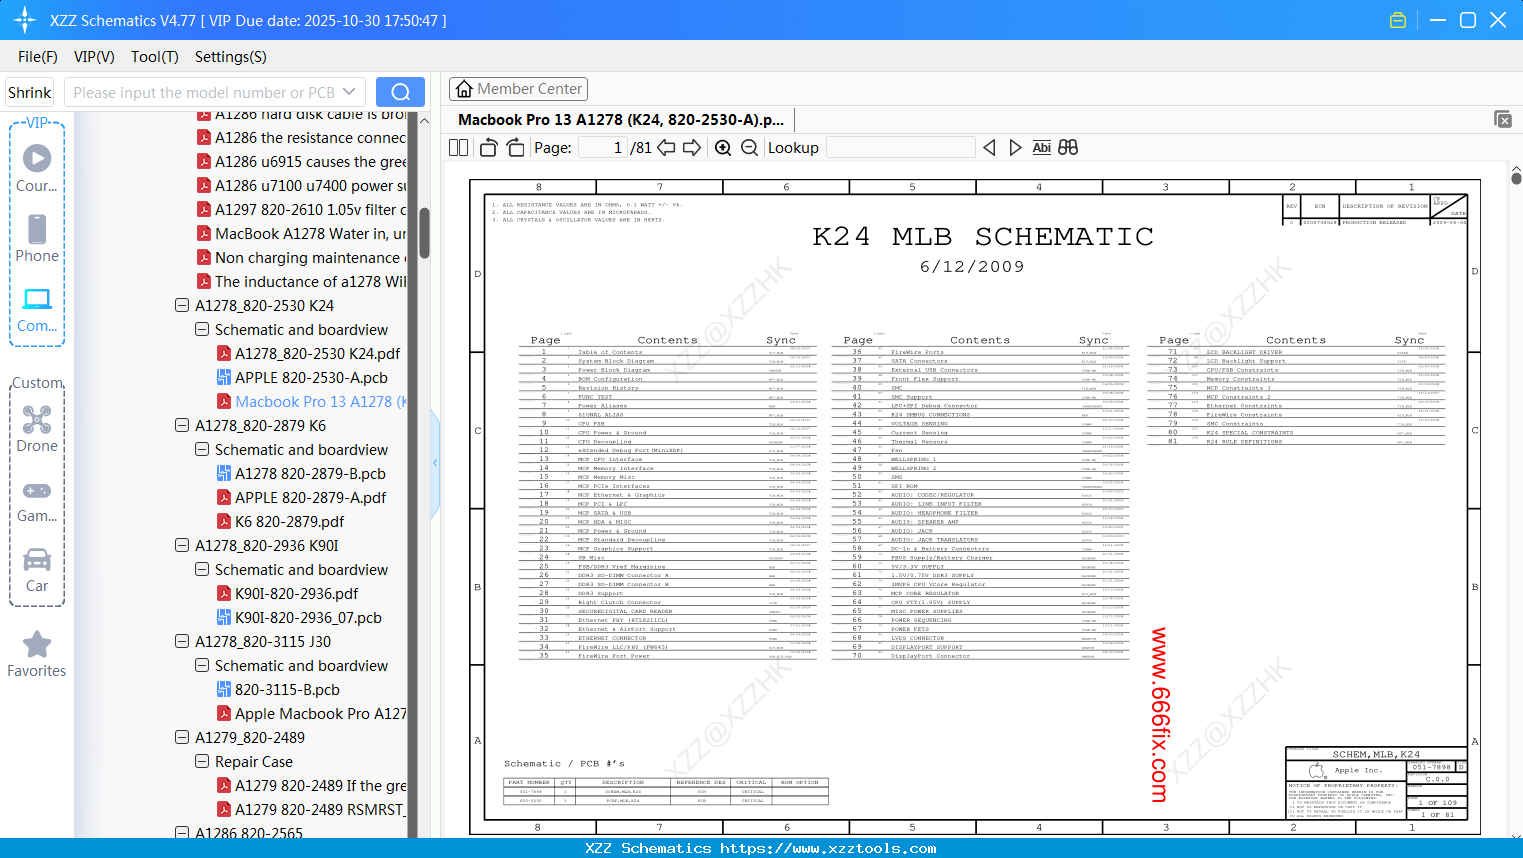Collapse the A1278_820-3115 J30 tree node
Screen dimensions: 1523x858
point(182,642)
